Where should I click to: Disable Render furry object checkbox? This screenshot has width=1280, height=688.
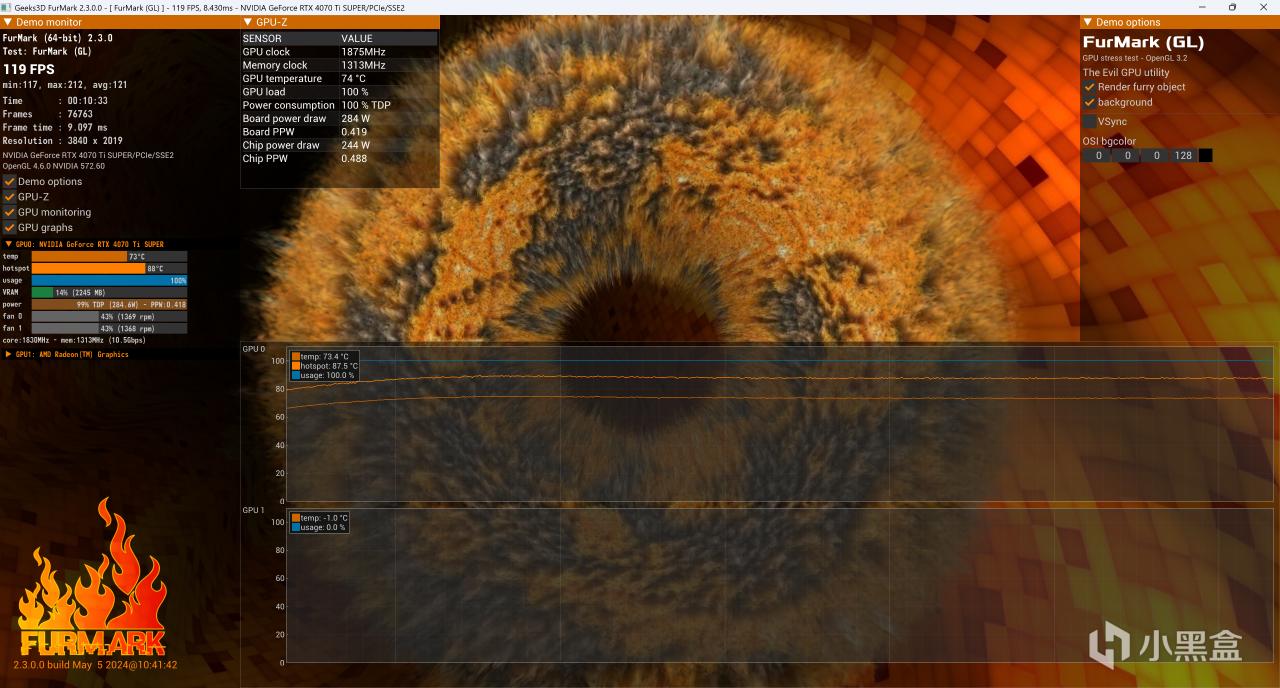point(1089,87)
